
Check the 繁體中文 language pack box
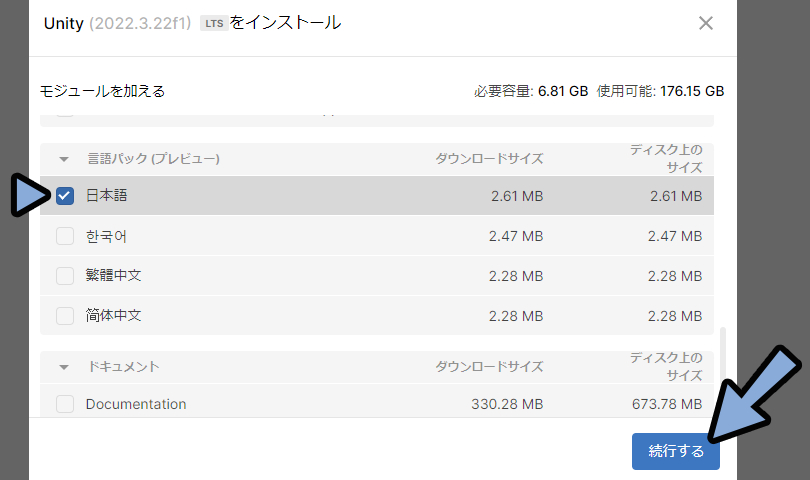click(x=65, y=276)
